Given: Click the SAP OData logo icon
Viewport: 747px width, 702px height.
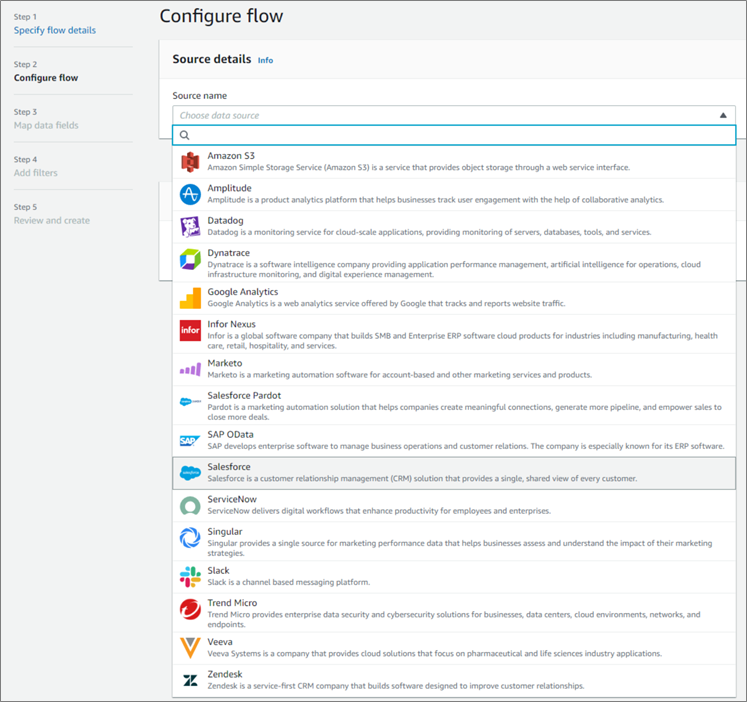Looking at the screenshot, I should tap(189, 441).
